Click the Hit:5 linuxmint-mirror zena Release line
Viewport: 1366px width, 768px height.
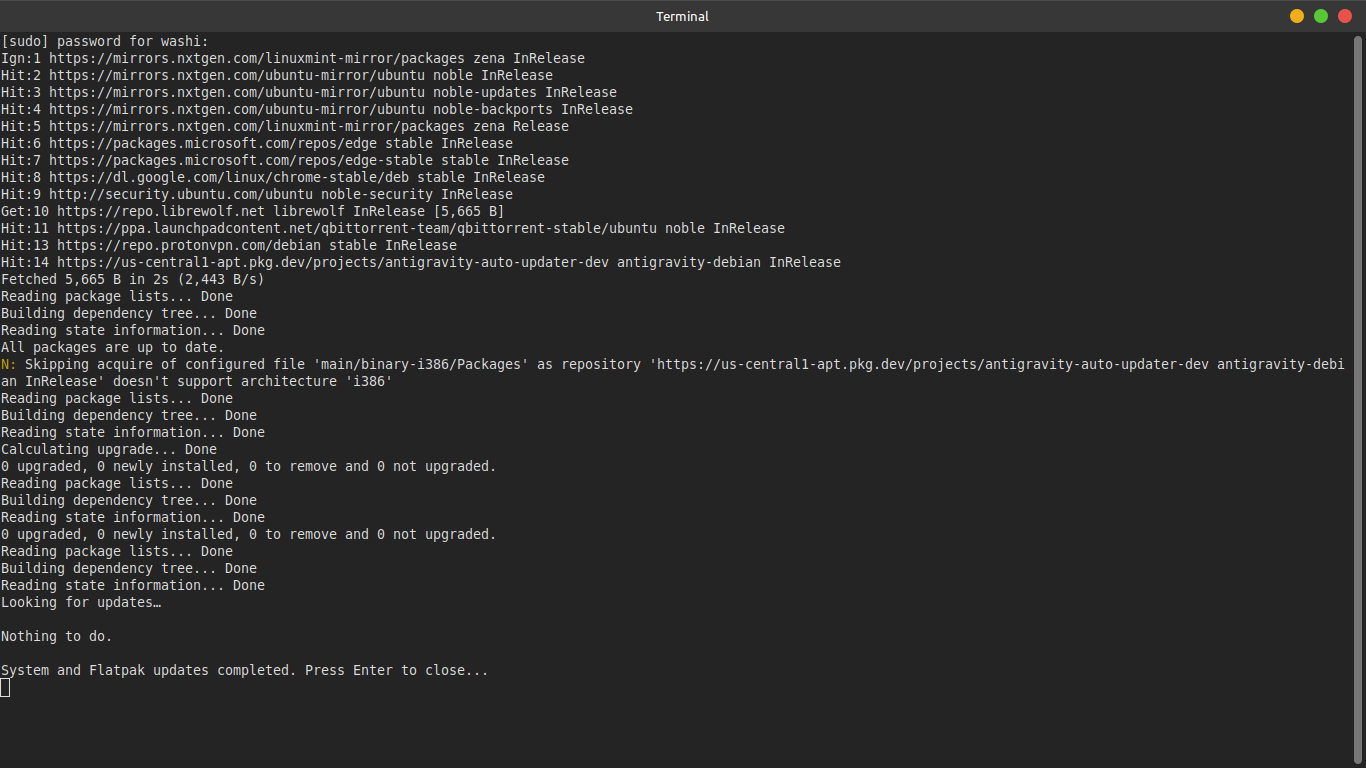click(x=285, y=126)
